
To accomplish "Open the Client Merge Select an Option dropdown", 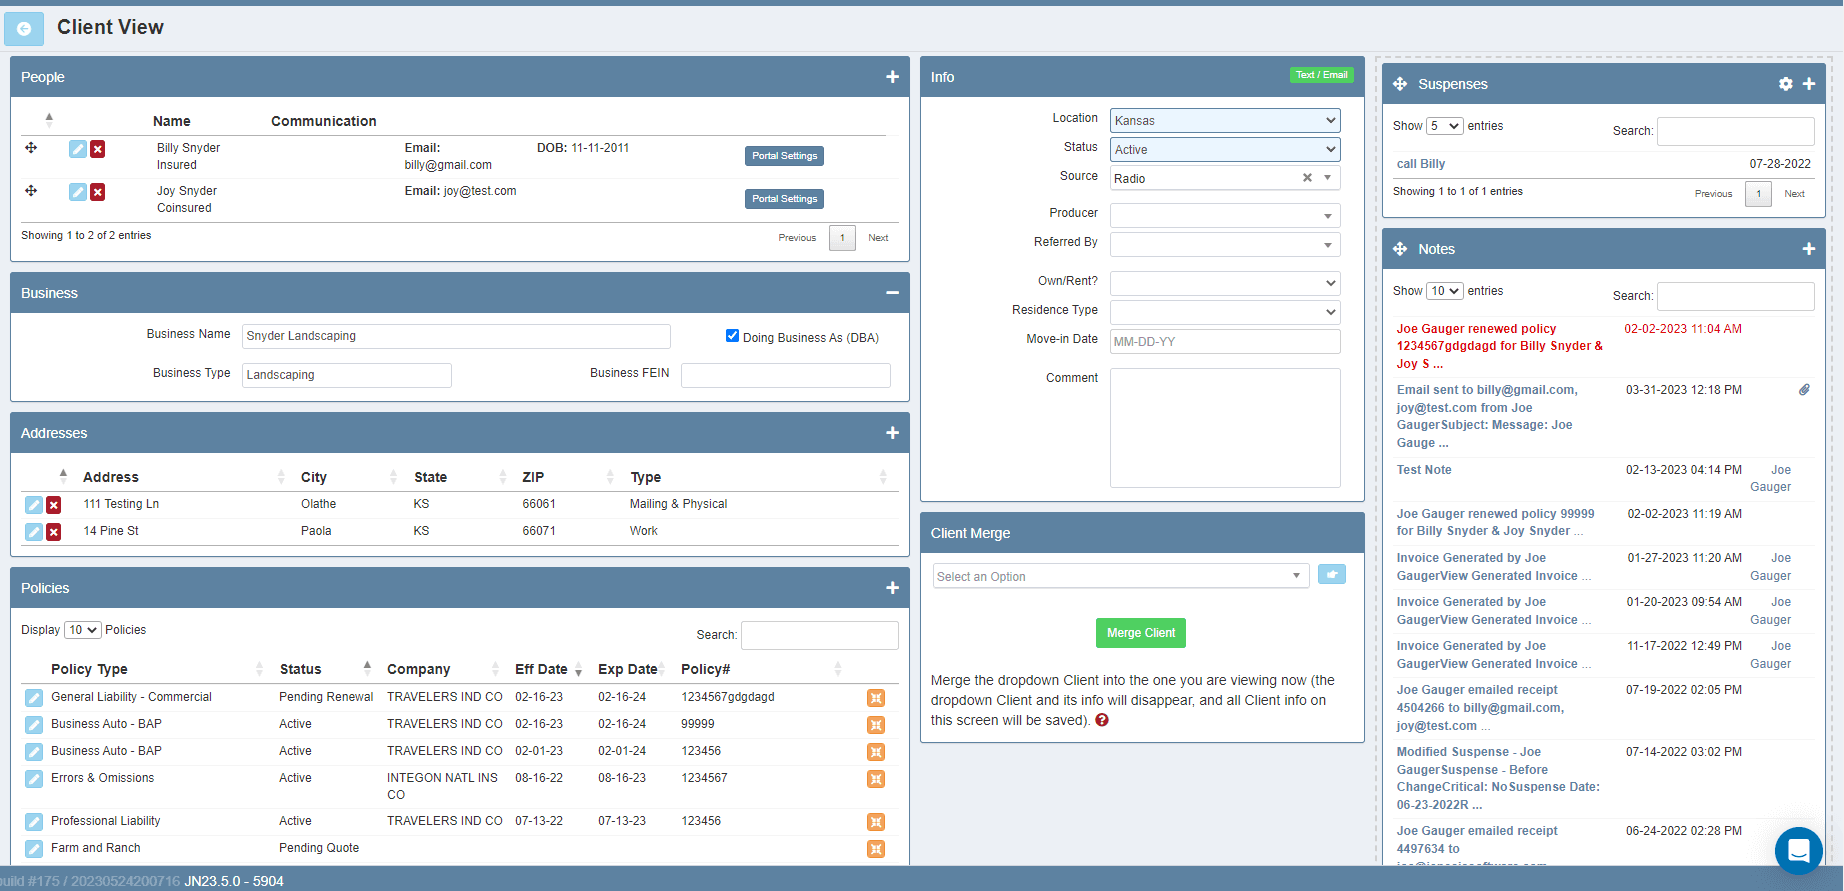I will point(1120,576).
